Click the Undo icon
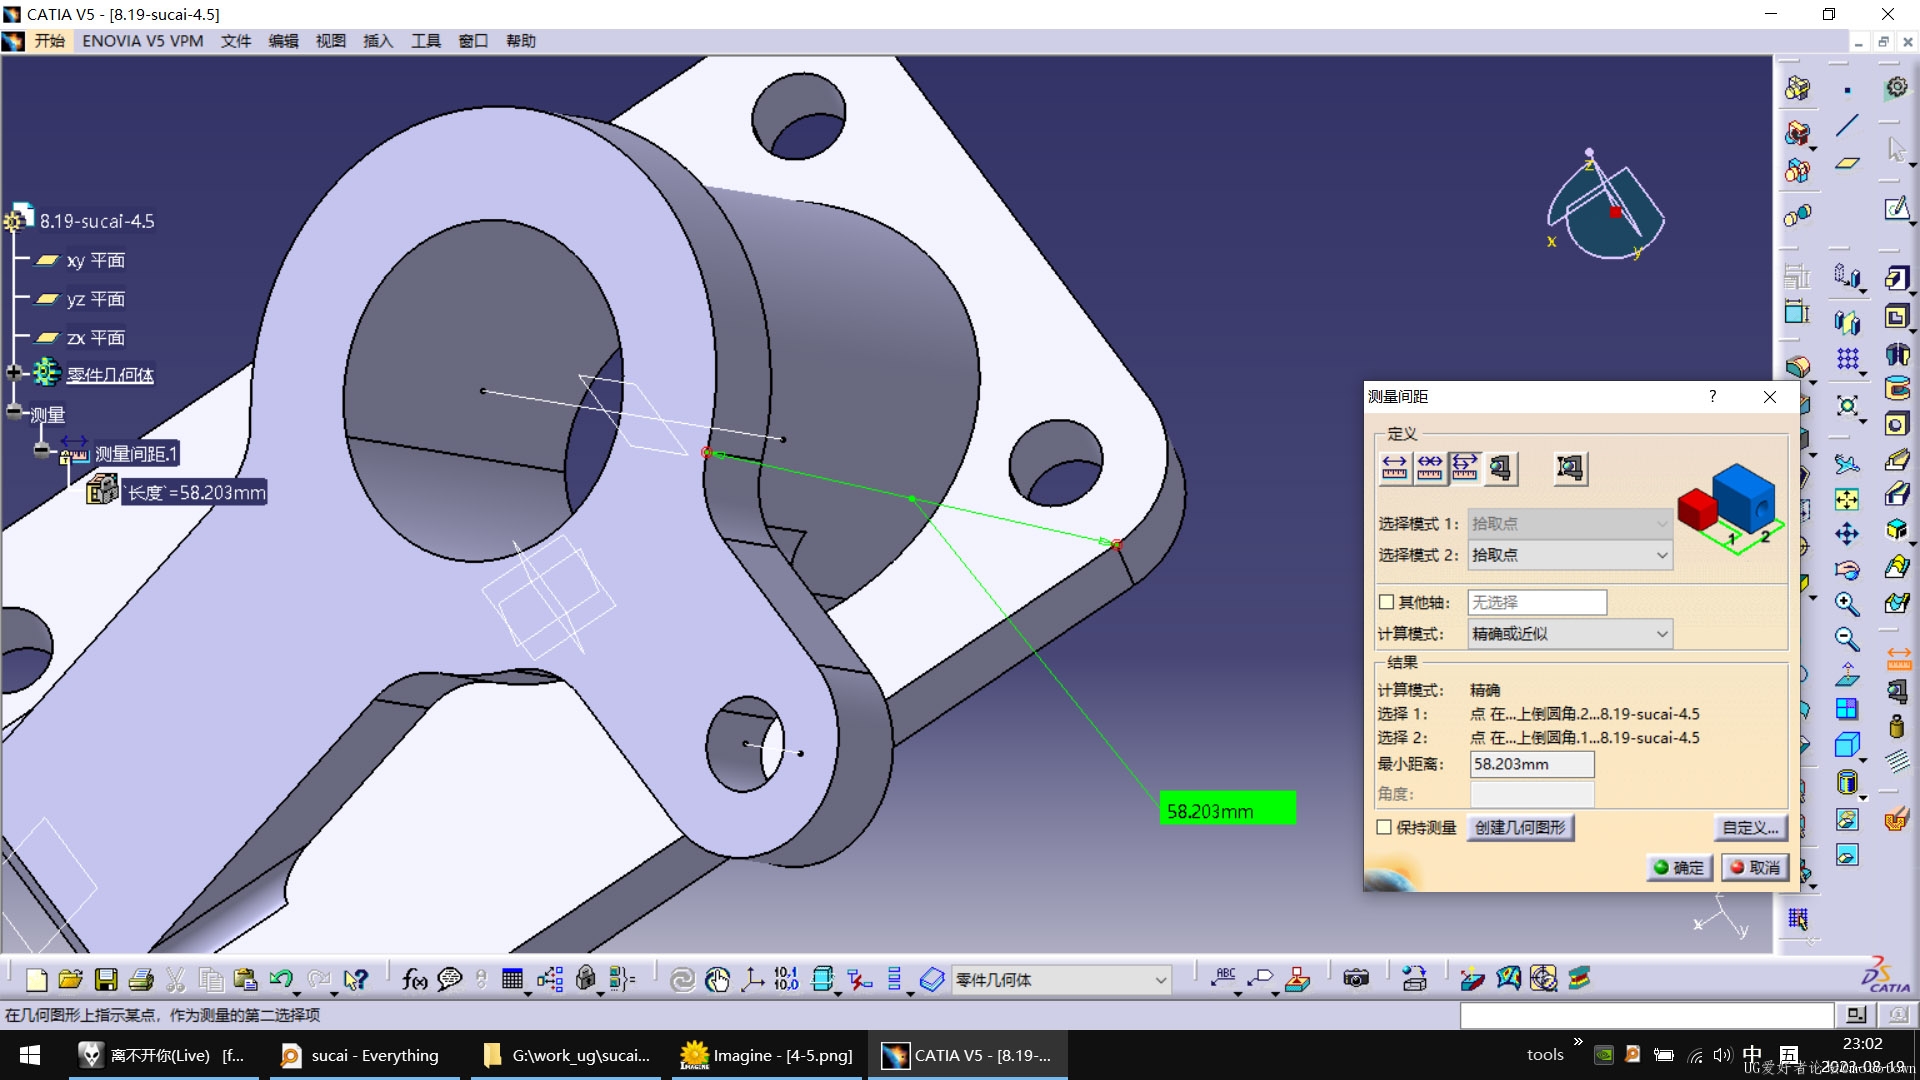The image size is (1920, 1080). point(280,979)
